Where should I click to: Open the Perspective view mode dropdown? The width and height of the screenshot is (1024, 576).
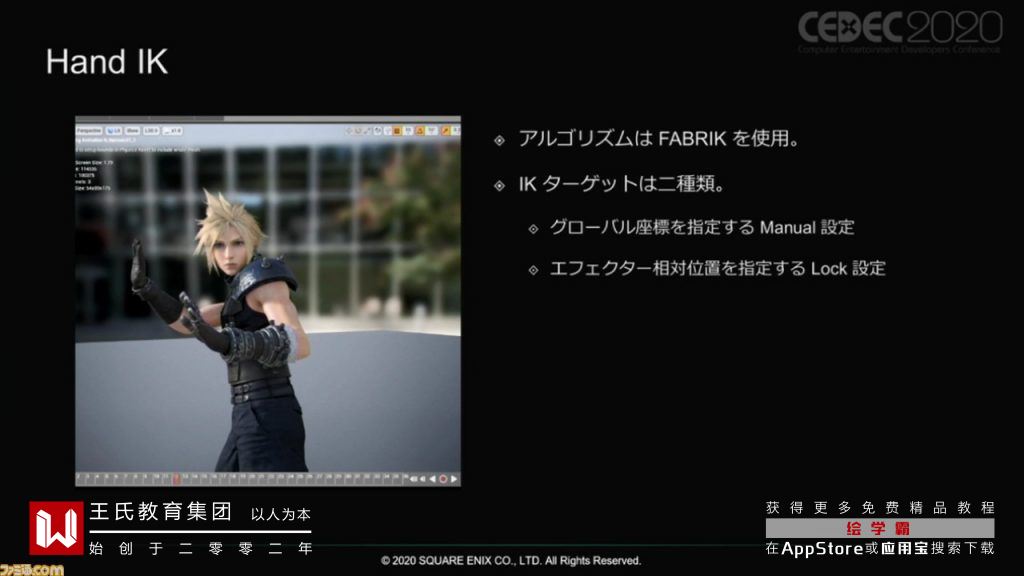(89, 131)
